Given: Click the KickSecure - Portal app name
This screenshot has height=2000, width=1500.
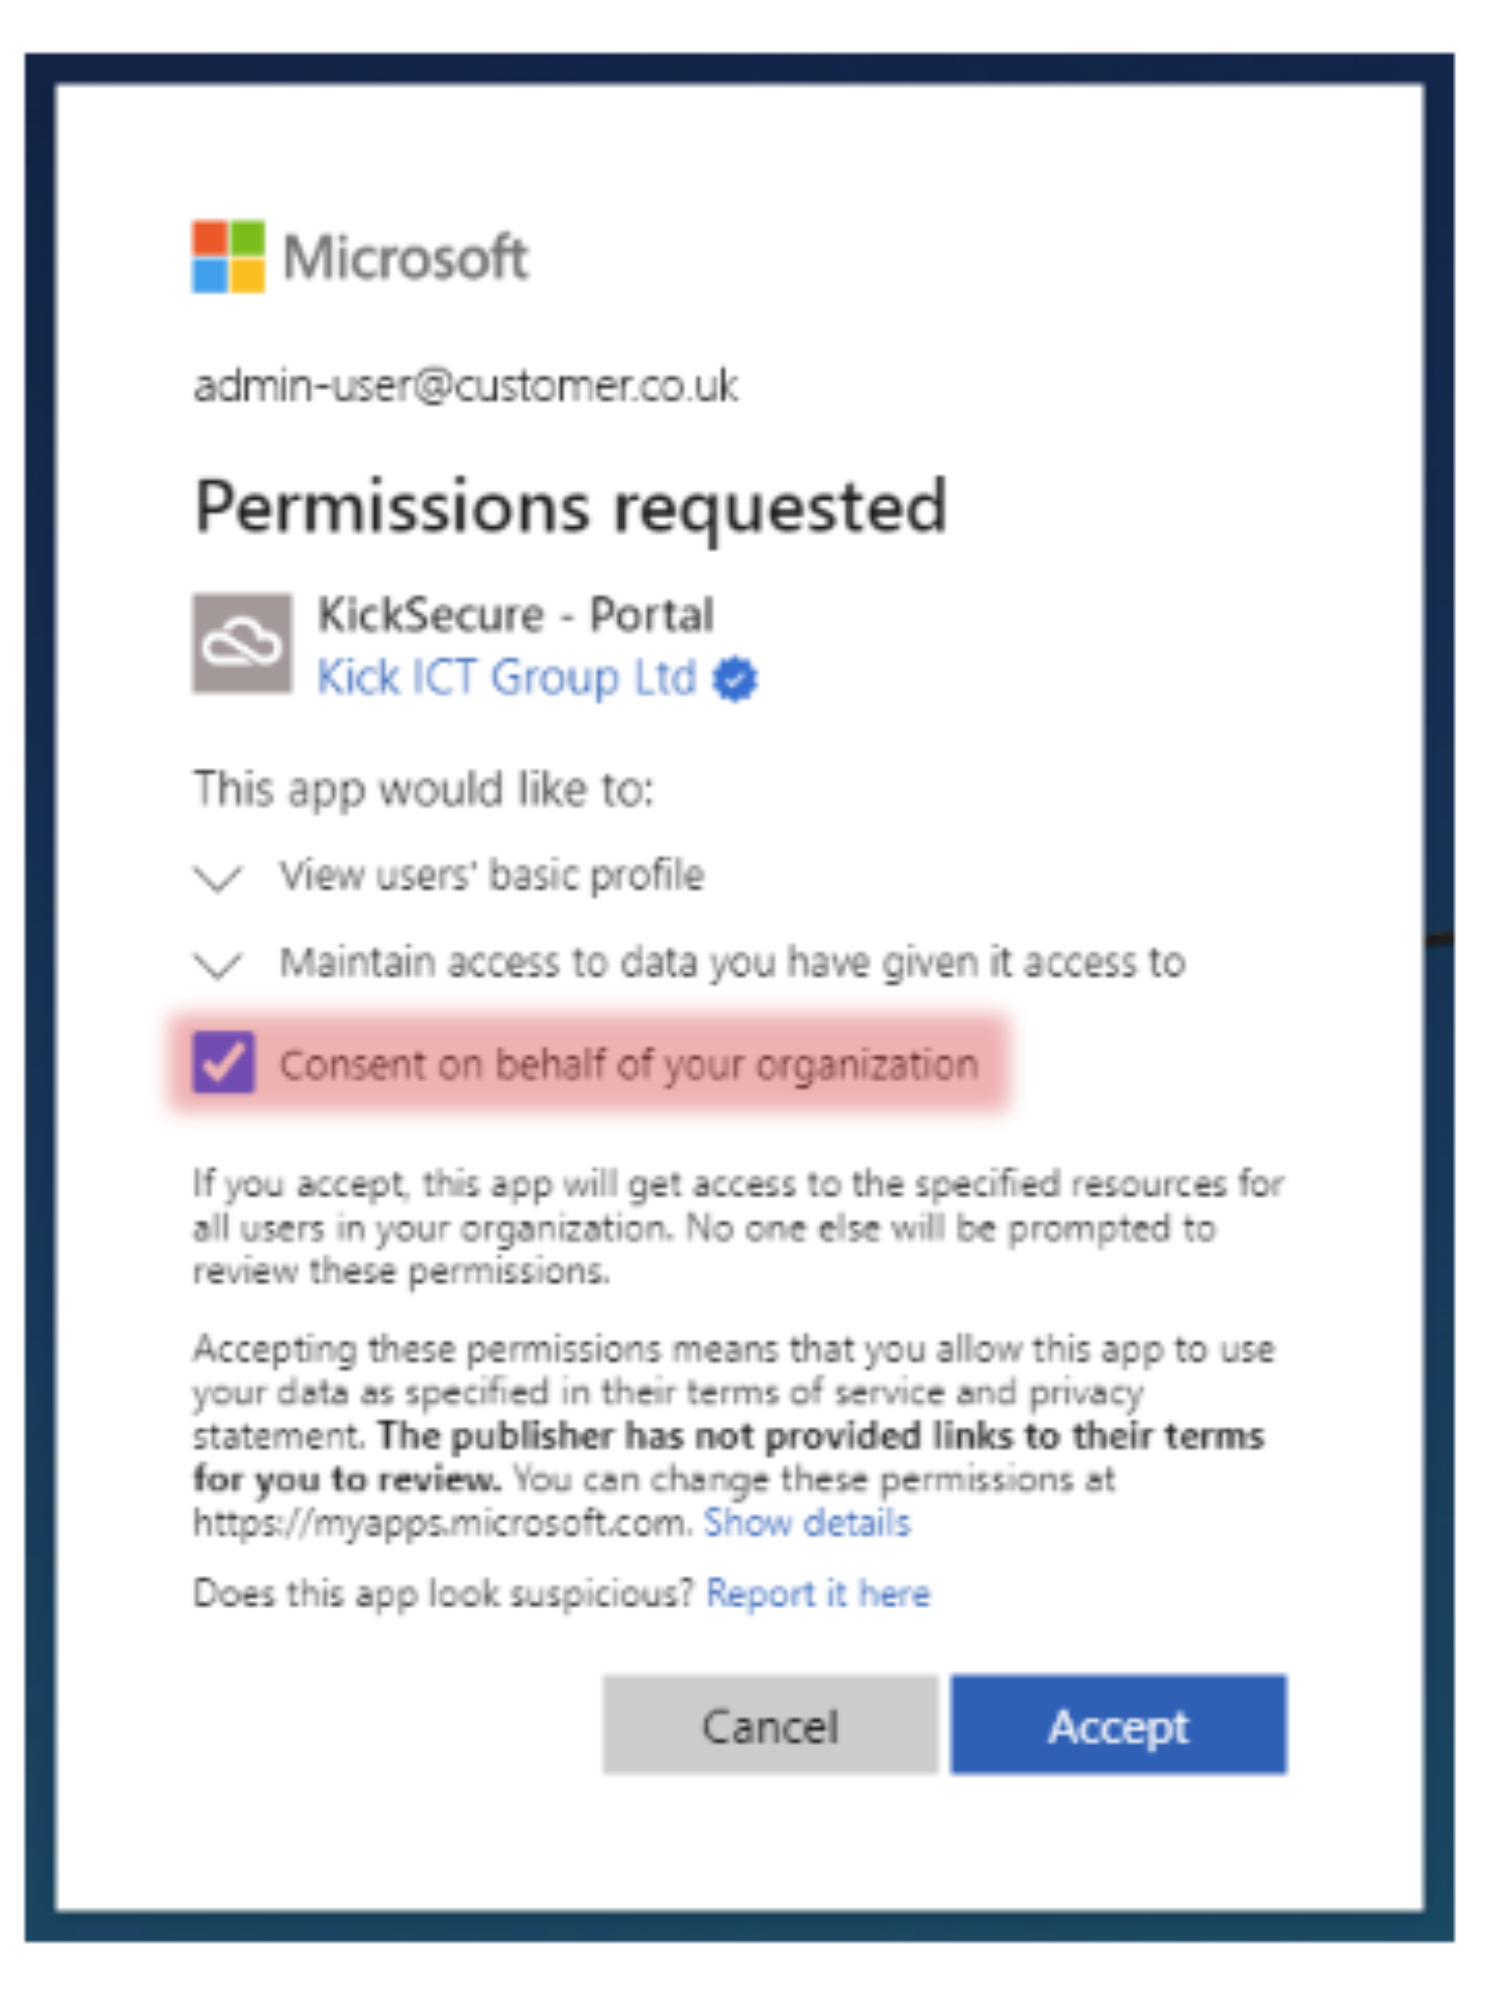Looking at the screenshot, I should tap(515, 615).
